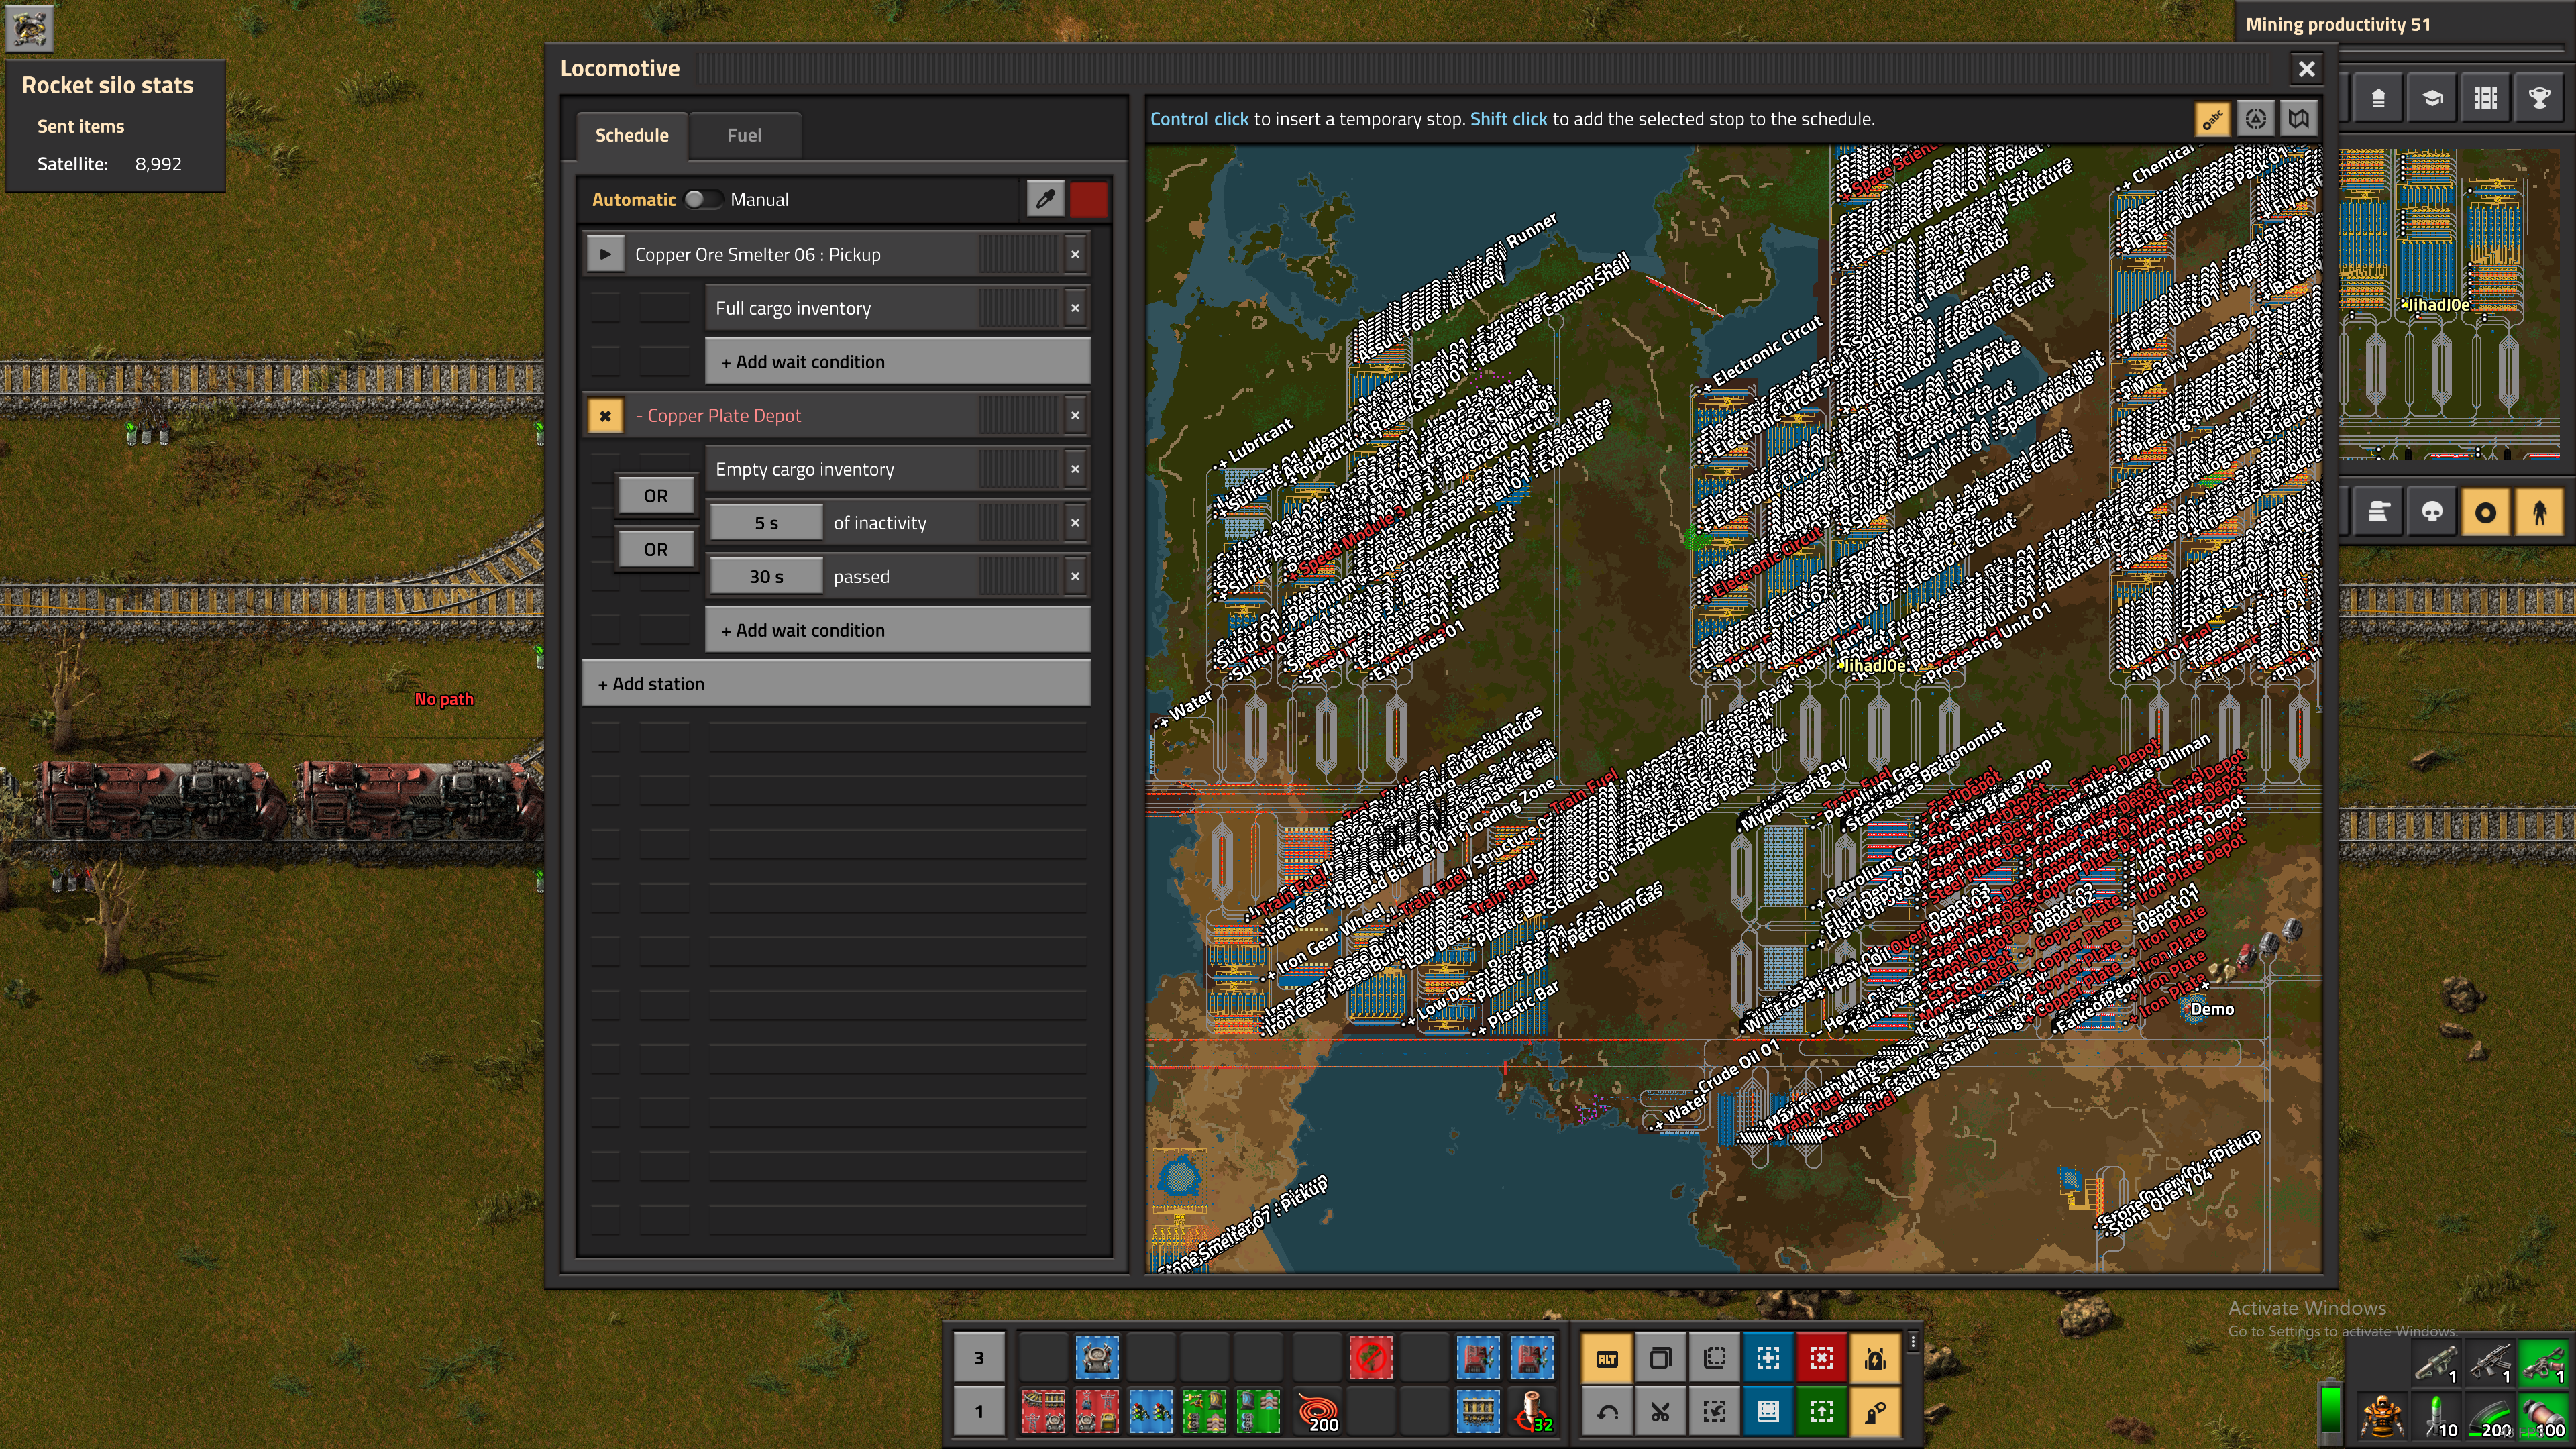Click the grid icon beside the trophy
The width and height of the screenshot is (2576, 1449).
[x=2486, y=98]
